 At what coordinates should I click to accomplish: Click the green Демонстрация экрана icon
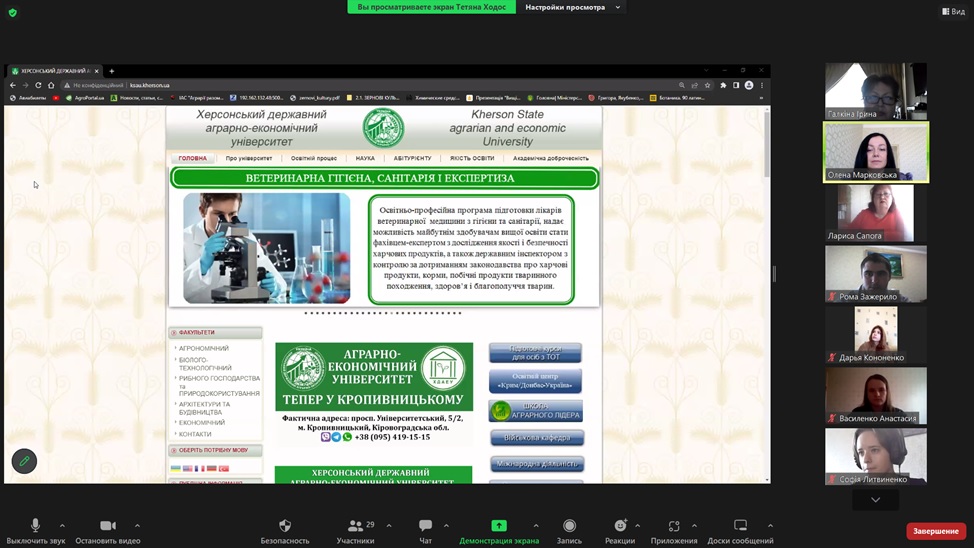click(x=499, y=526)
